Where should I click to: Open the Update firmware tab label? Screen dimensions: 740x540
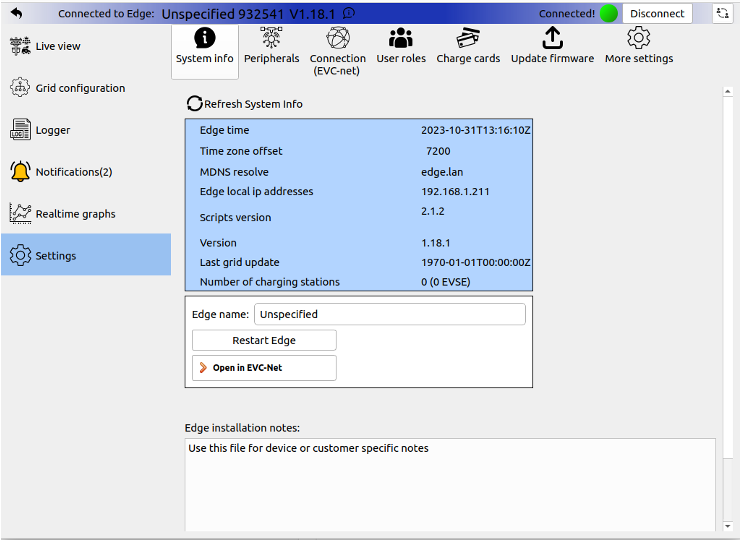tap(553, 59)
